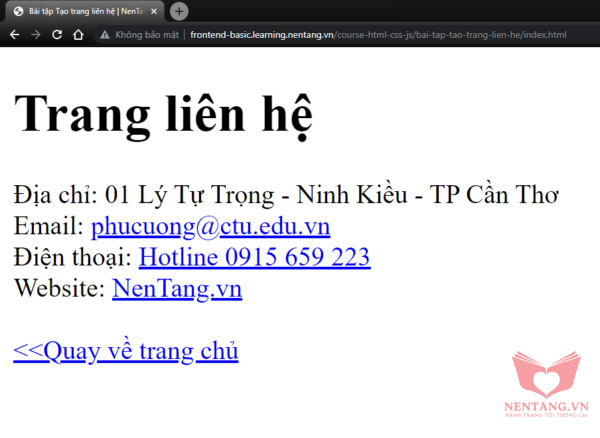Go to the browser home page

(78, 35)
